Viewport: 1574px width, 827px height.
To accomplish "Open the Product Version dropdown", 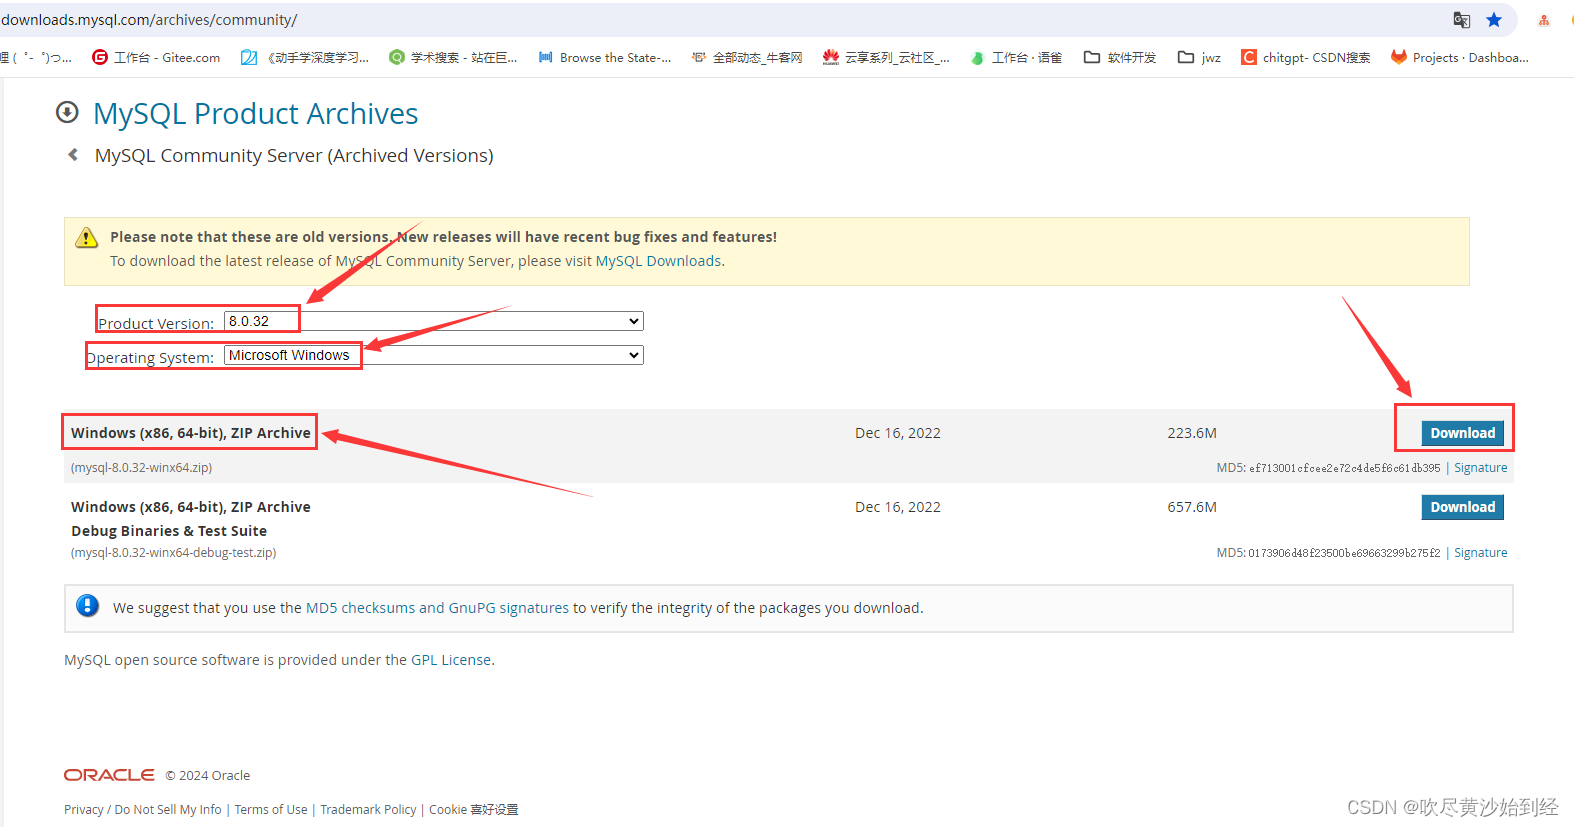I will pyautogui.click(x=434, y=321).
